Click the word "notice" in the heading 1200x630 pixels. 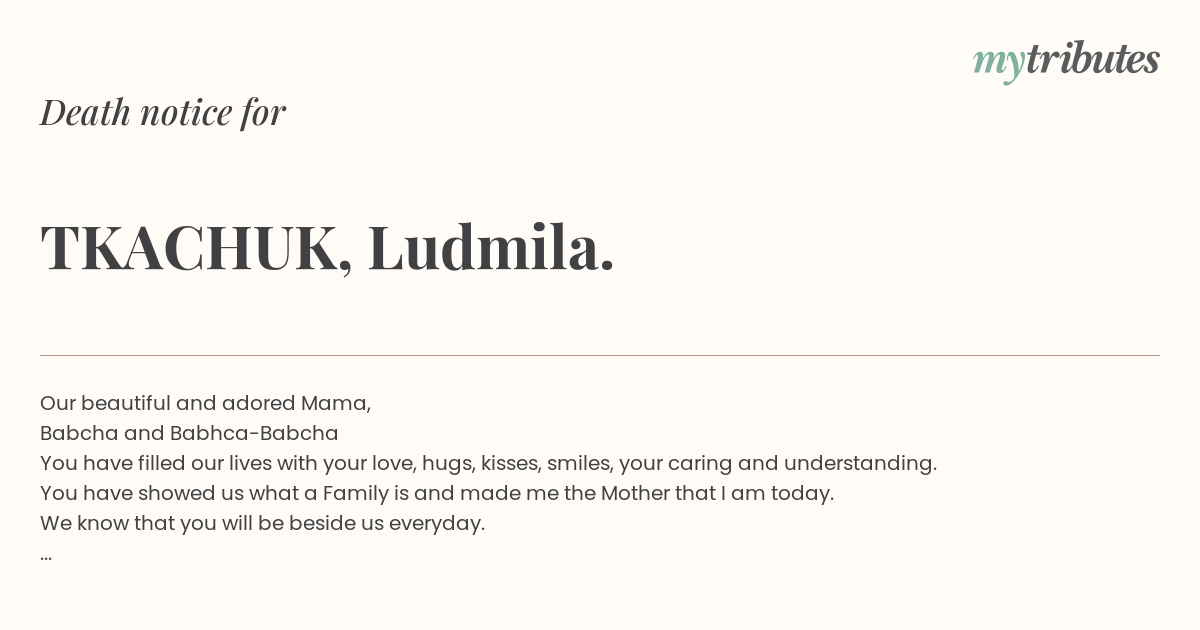186,112
